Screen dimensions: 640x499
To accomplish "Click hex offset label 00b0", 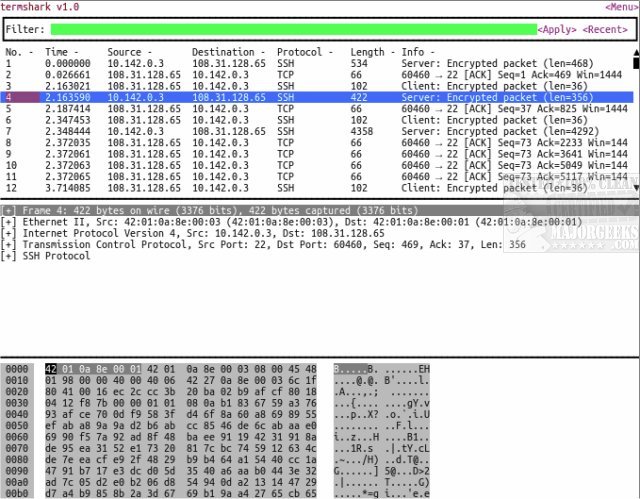I will pyautogui.click(x=17, y=494).
